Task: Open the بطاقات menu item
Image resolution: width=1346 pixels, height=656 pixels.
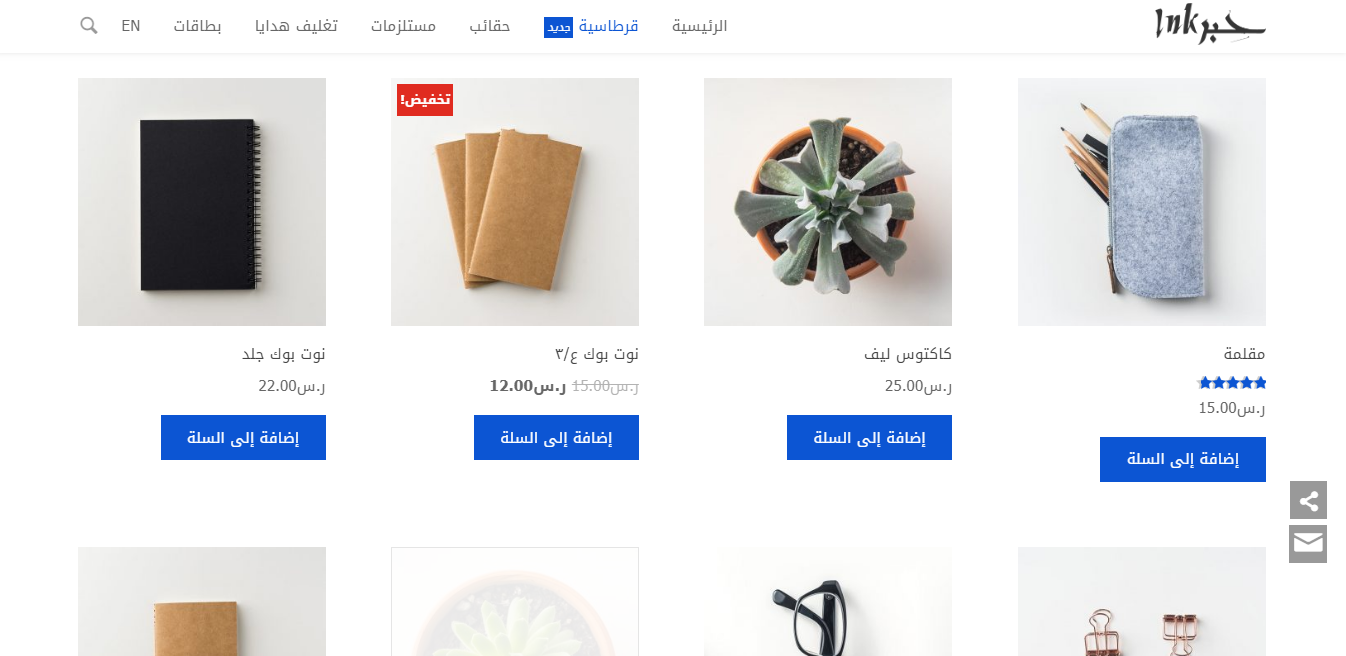Action: [197, 26]
